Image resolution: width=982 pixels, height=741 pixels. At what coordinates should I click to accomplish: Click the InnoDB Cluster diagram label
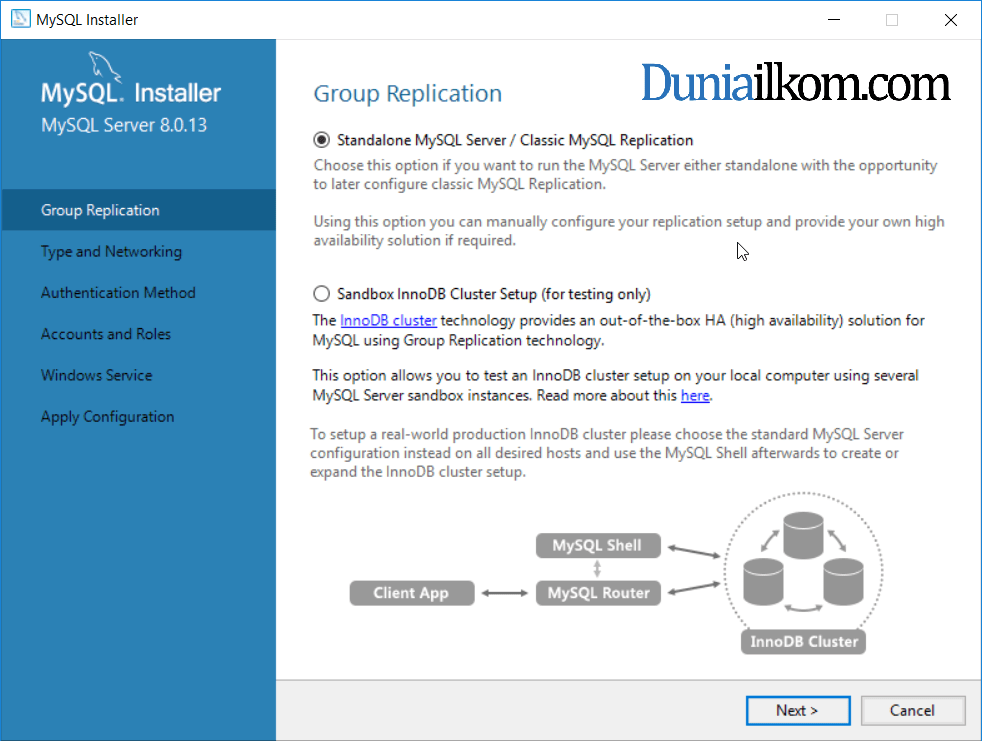pos(804,641)
